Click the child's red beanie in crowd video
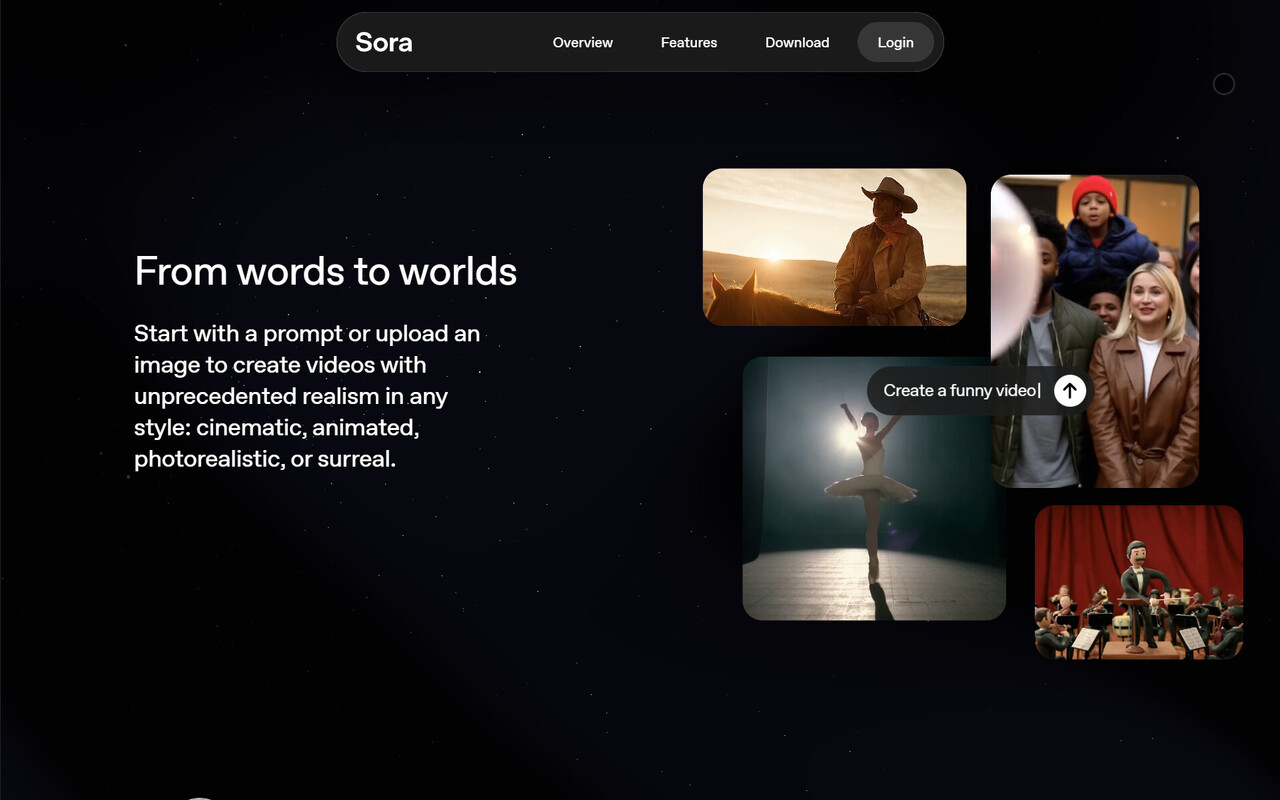 [x=1094, y=192]
